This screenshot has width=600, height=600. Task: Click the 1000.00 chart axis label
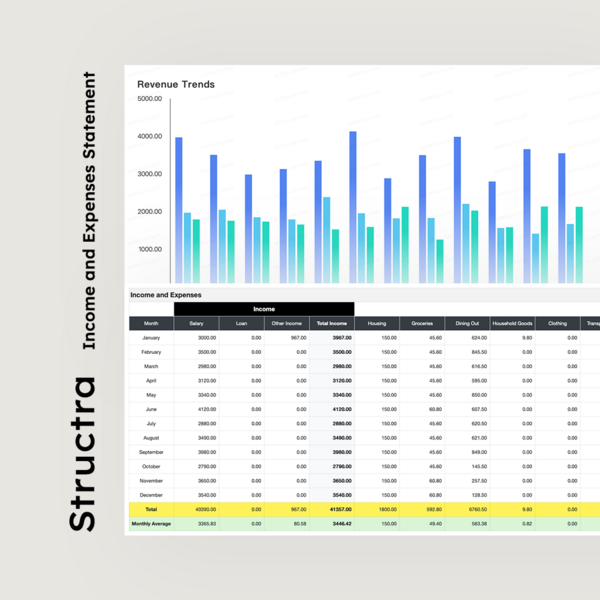(x=150, y=249)
